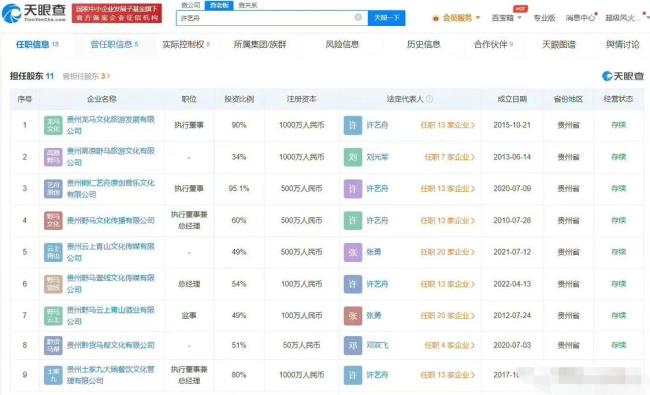Select 张勇 avatar in row 5

pos(353,252)
